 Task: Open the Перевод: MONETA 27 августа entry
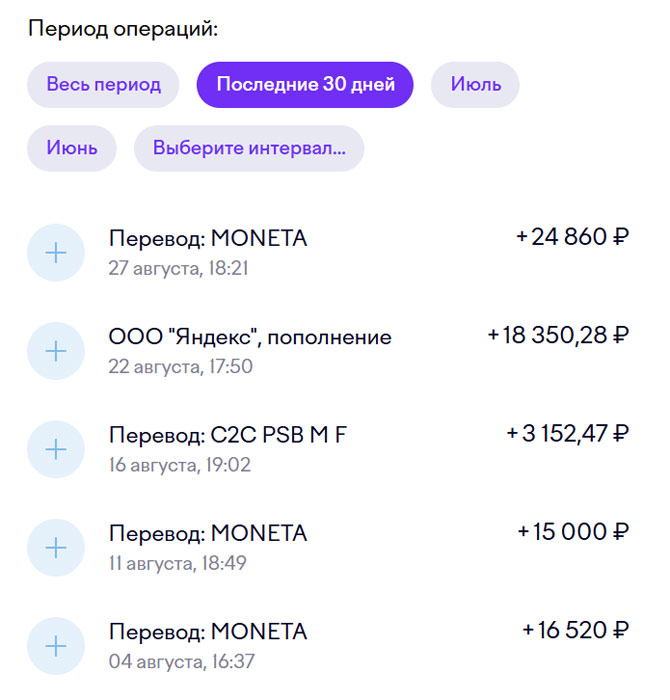pyautogui.click(x=328, y=253)
